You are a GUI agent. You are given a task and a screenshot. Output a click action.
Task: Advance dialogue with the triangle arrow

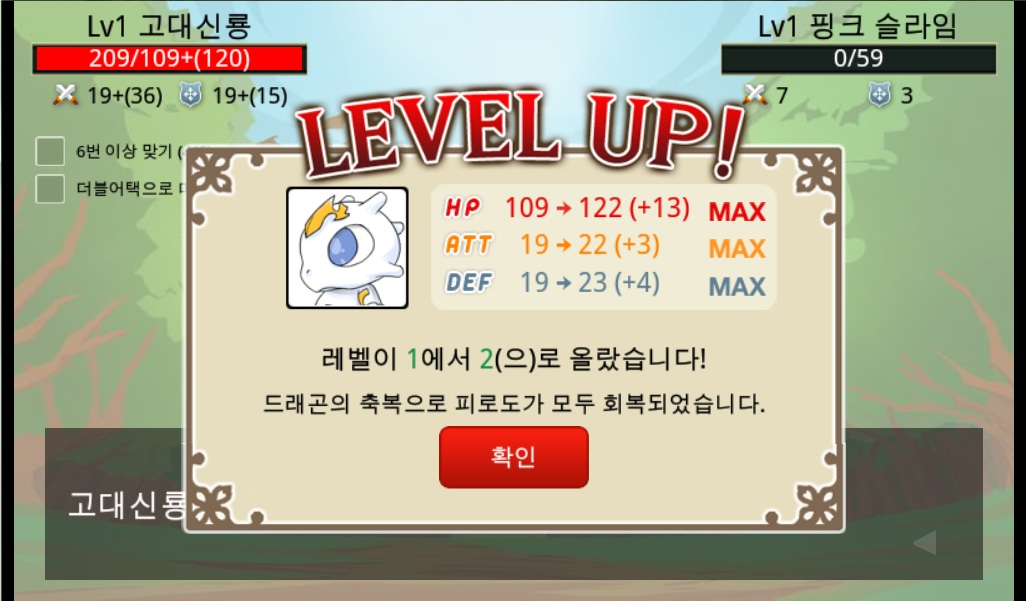(x=925, y=543)
